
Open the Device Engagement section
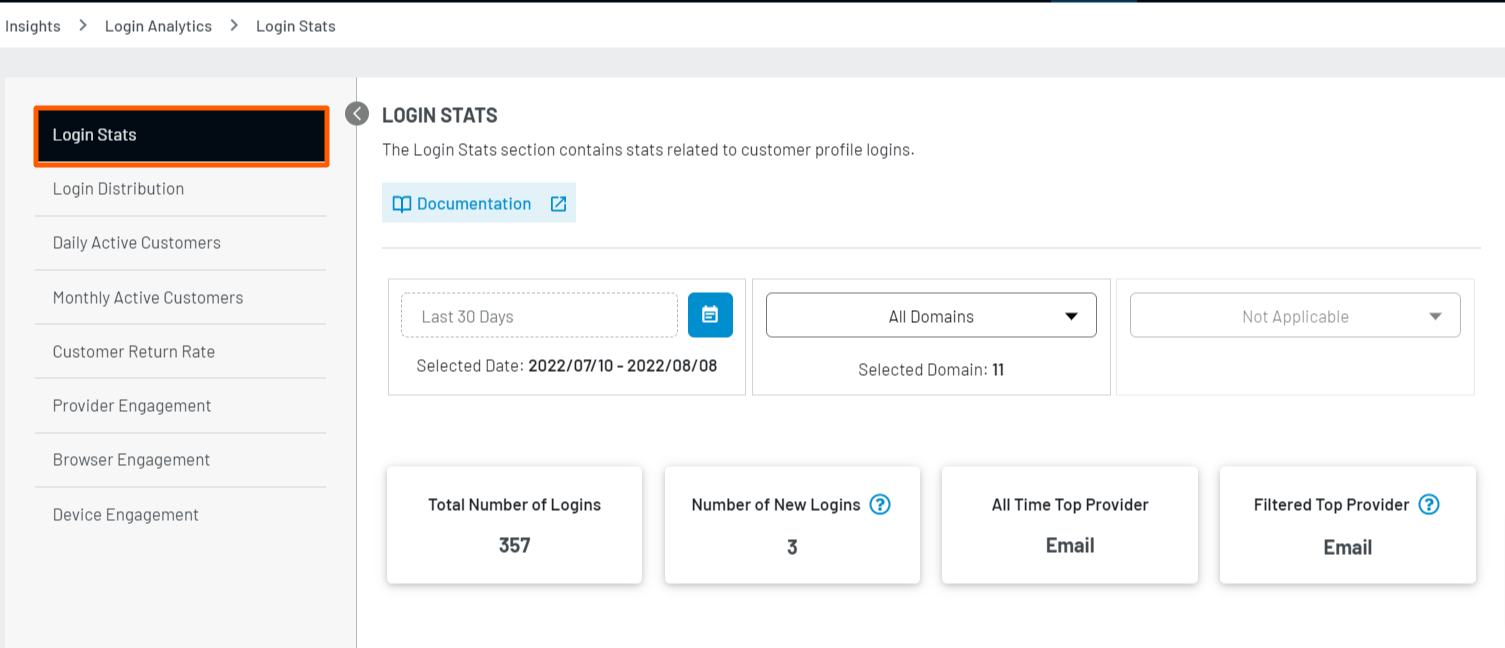[x=125, y=514]
